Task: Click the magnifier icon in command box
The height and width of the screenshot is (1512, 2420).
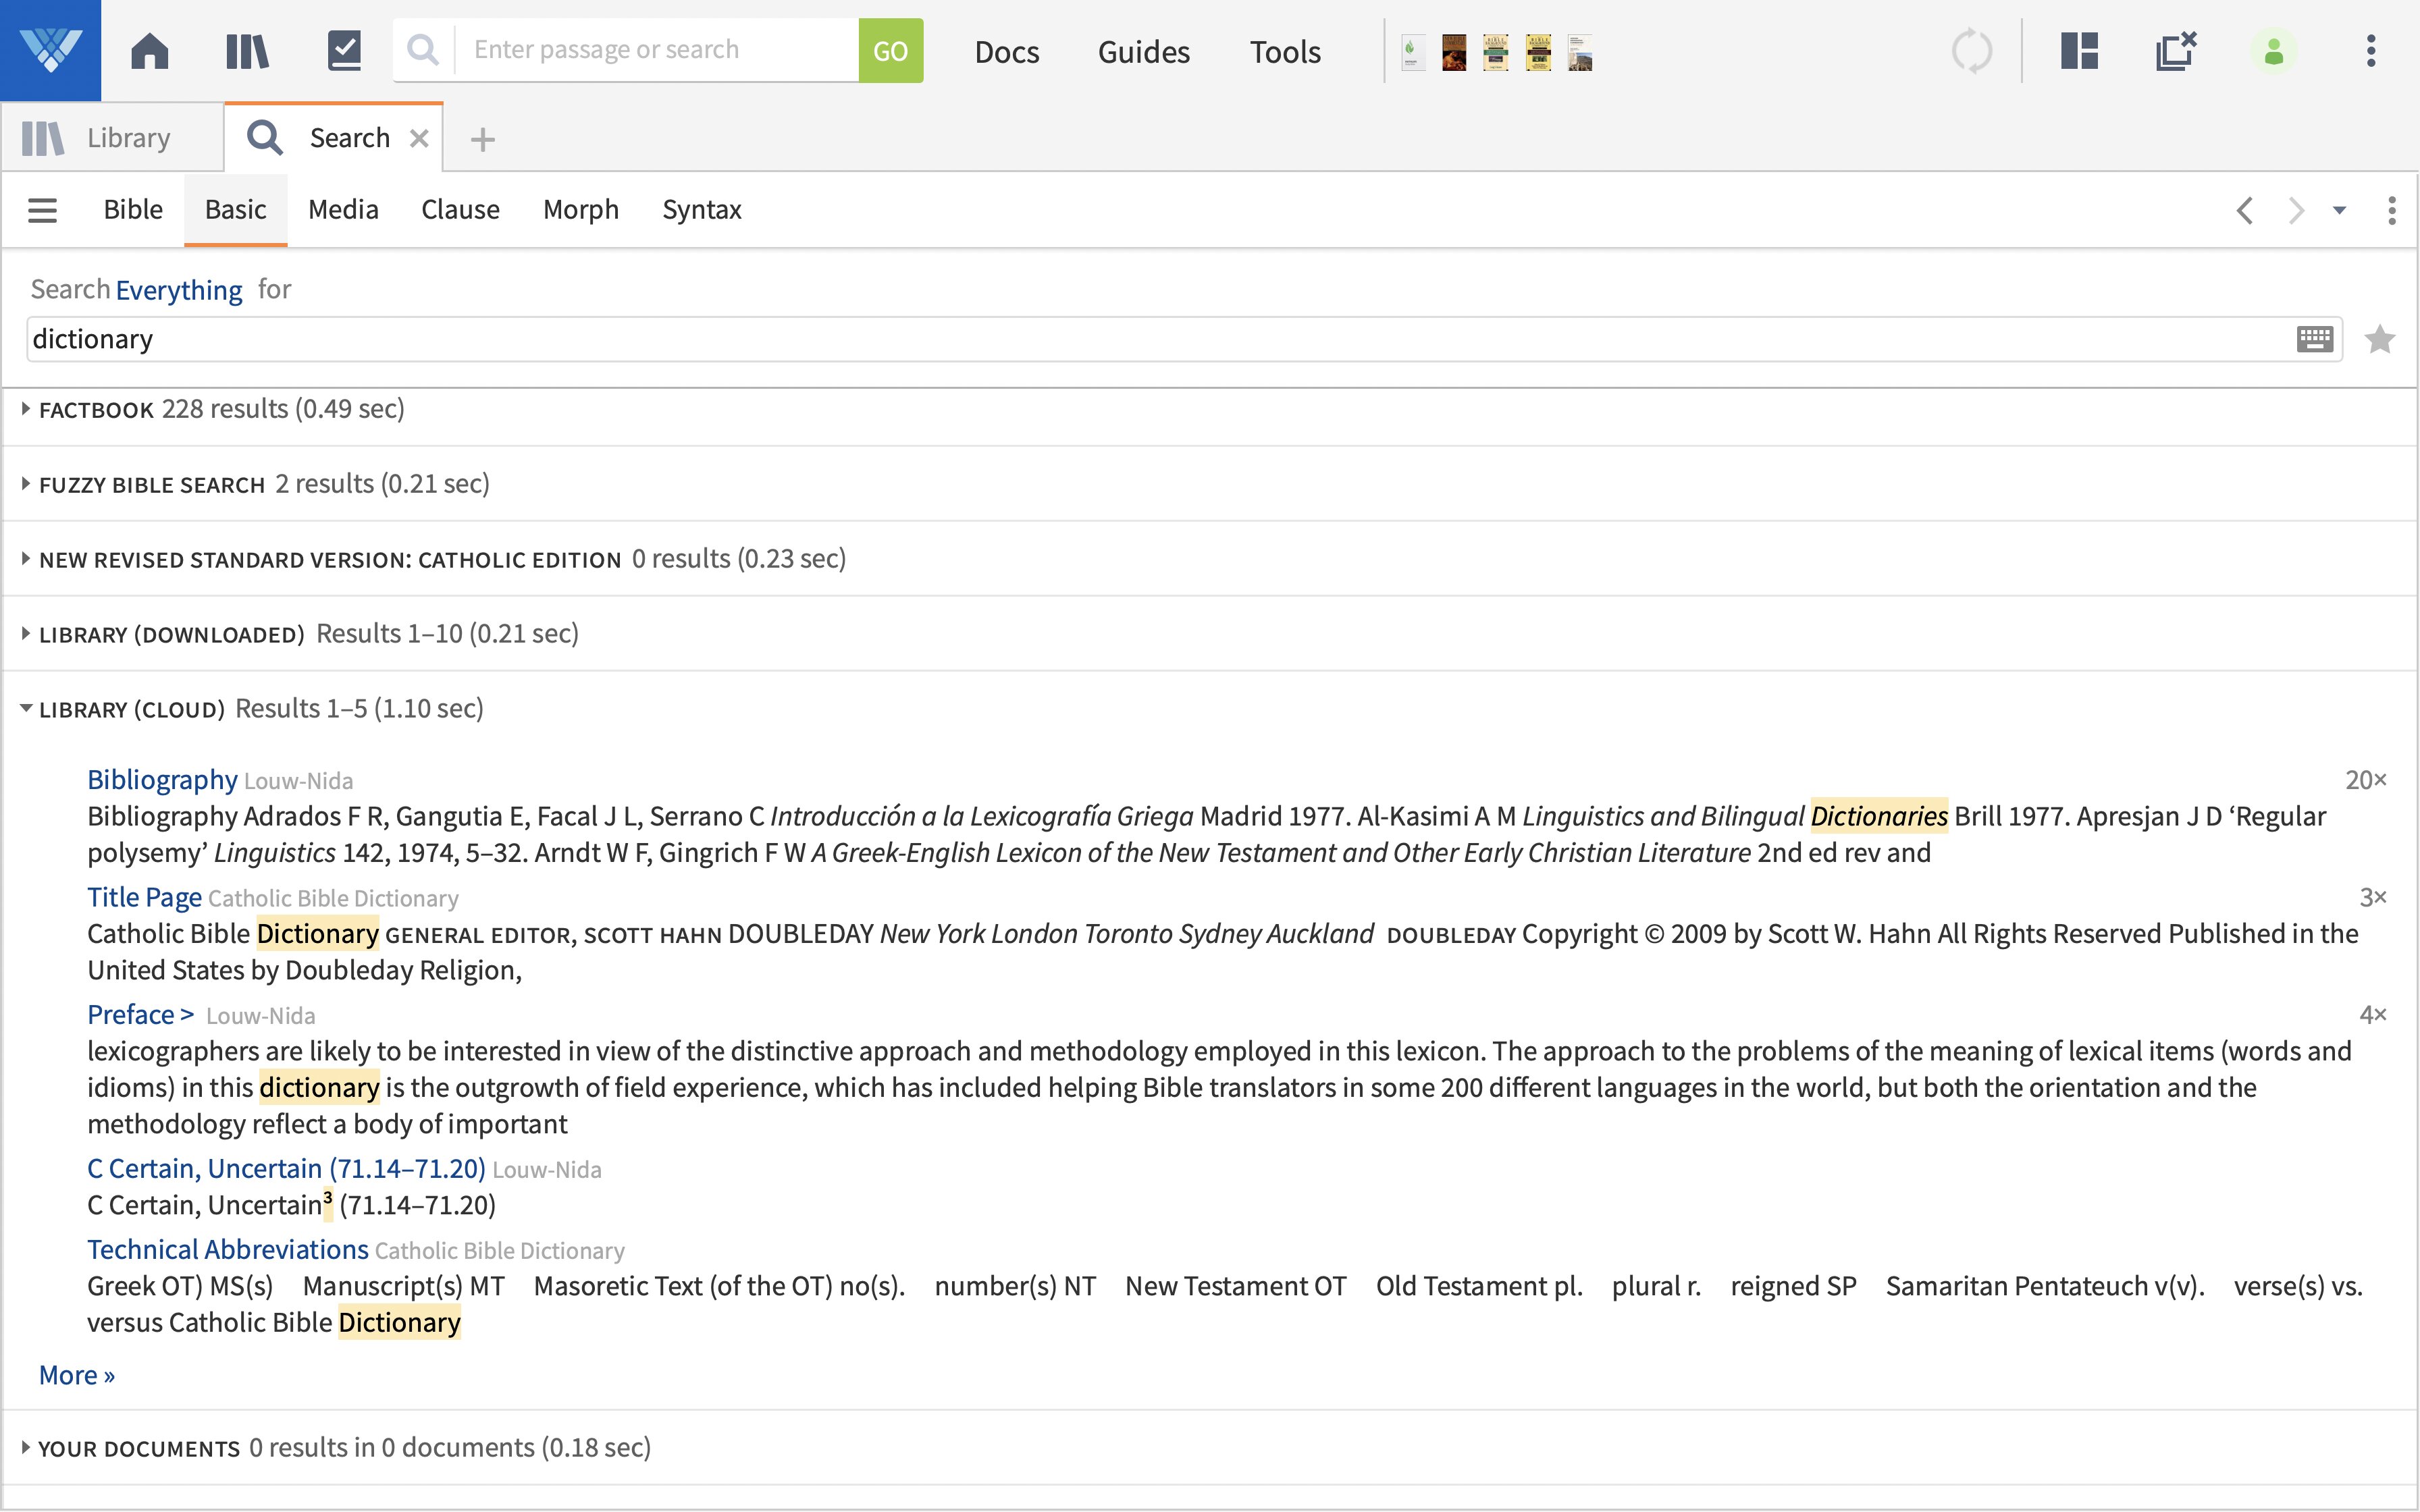Action: coord(424,50)
